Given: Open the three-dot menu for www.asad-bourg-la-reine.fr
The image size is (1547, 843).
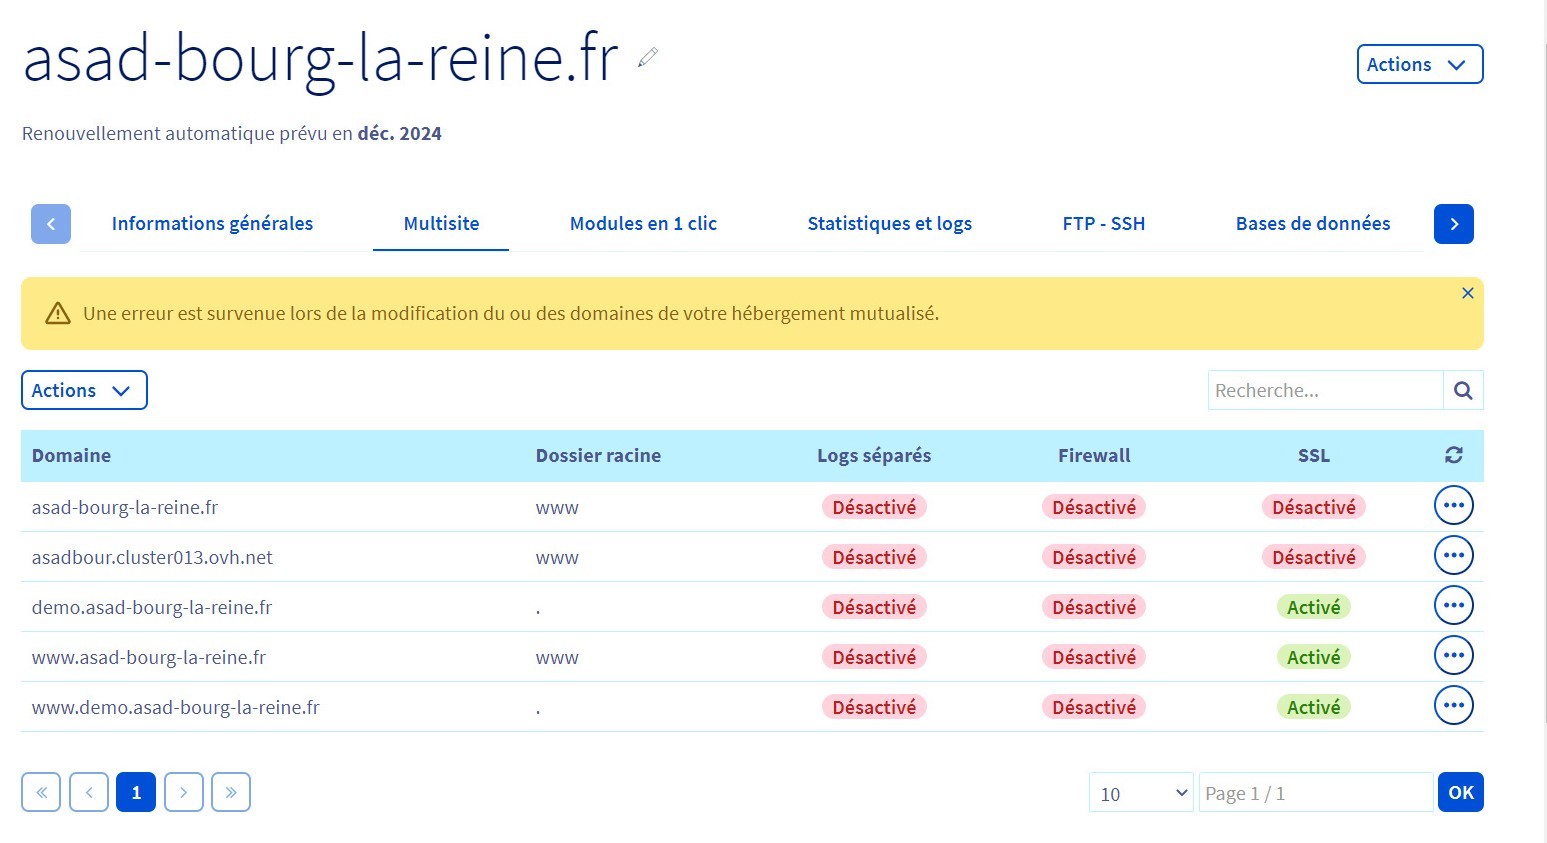Looking at the screenshot, I should click(1453, 656).
